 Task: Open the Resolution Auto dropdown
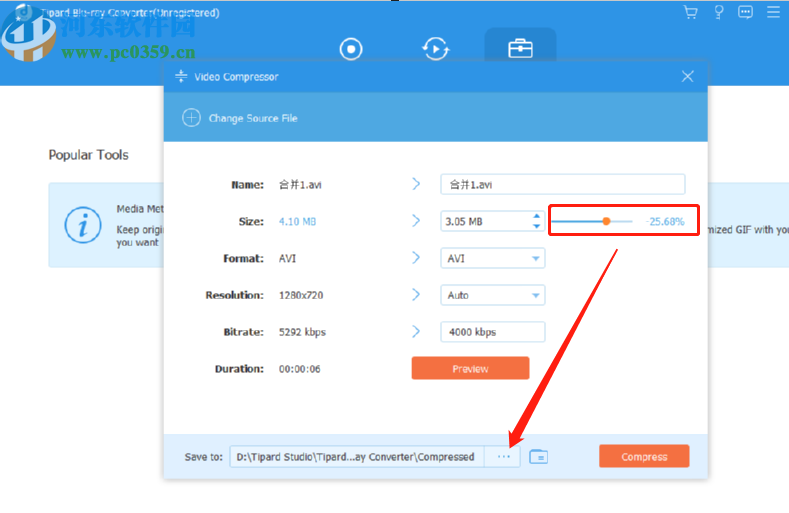[493, 295]
